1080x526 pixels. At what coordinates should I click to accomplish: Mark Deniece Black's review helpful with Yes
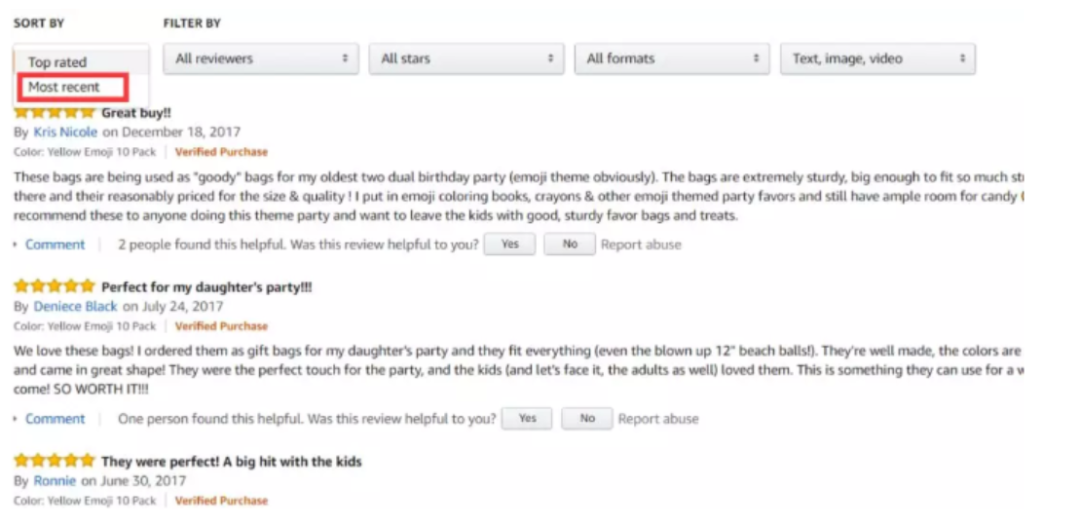click(527, 419)
